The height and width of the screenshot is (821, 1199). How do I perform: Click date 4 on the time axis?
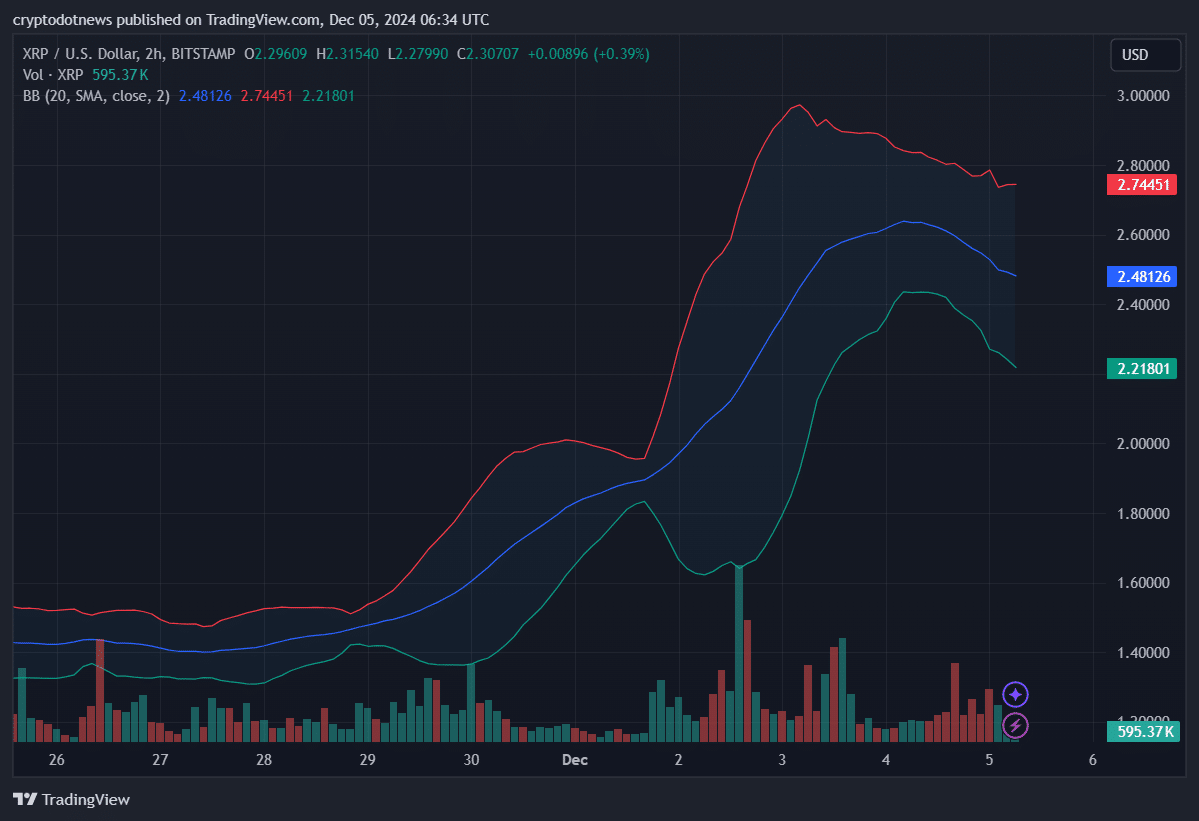pyautogui.click(x=885, y=760)
